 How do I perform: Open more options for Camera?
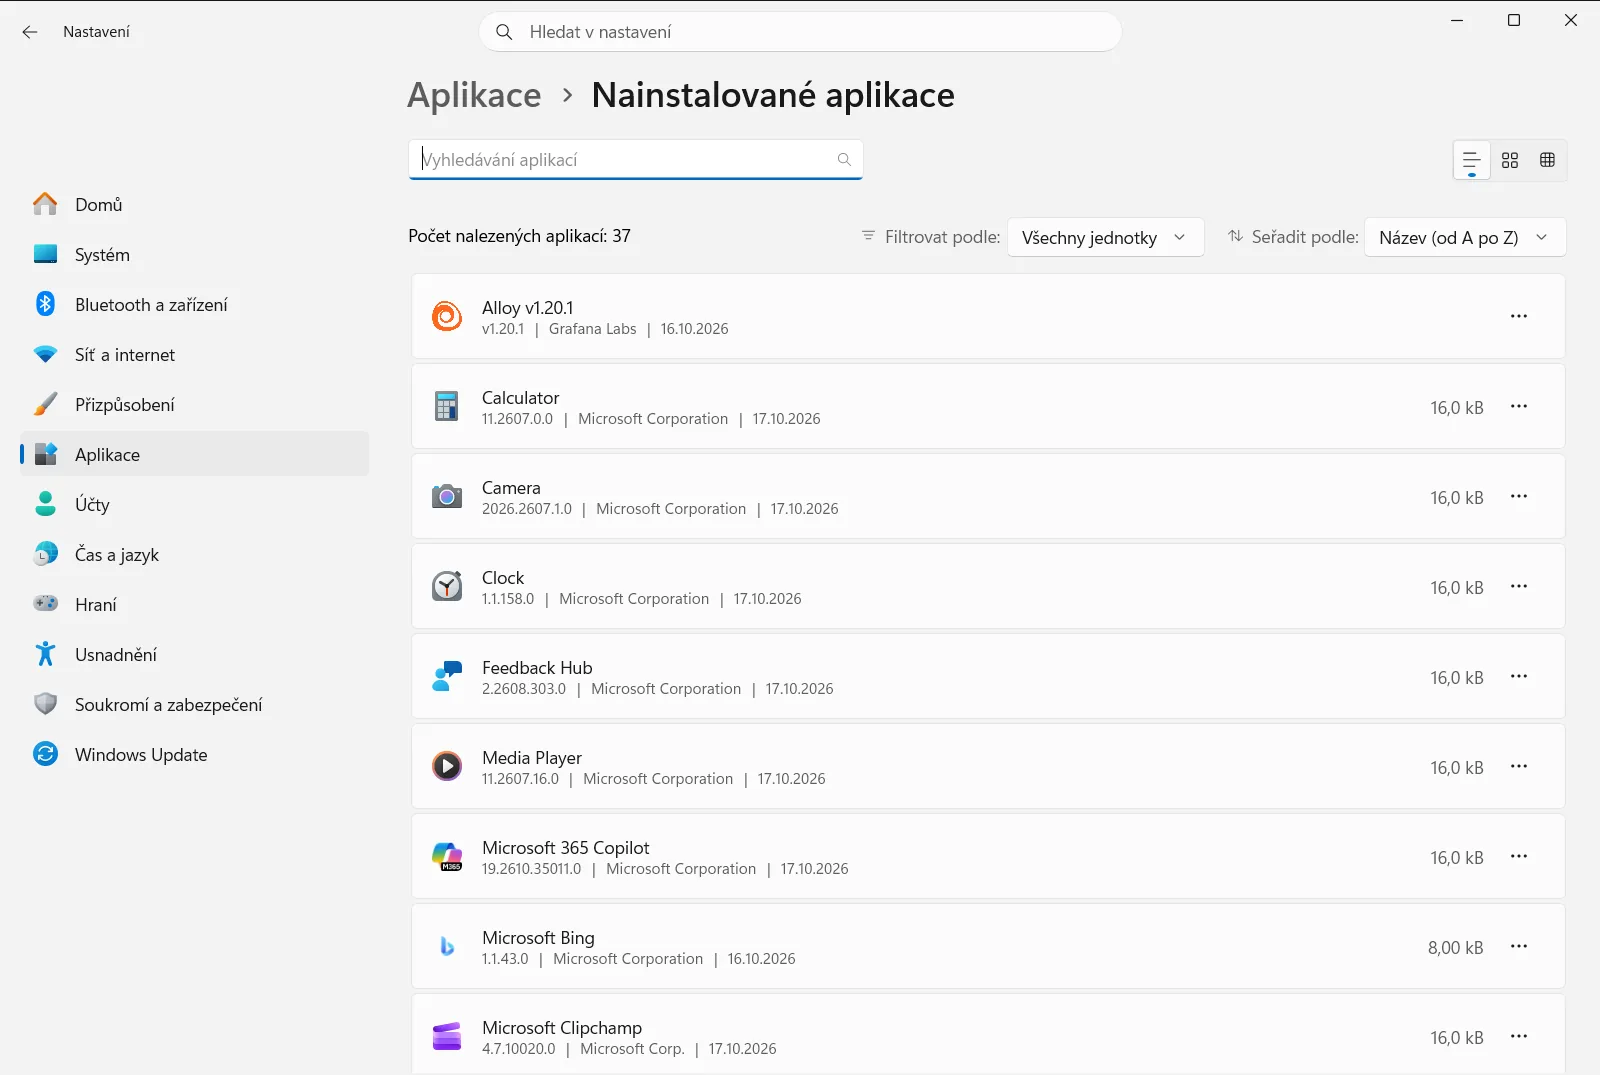click(1519, 496)
